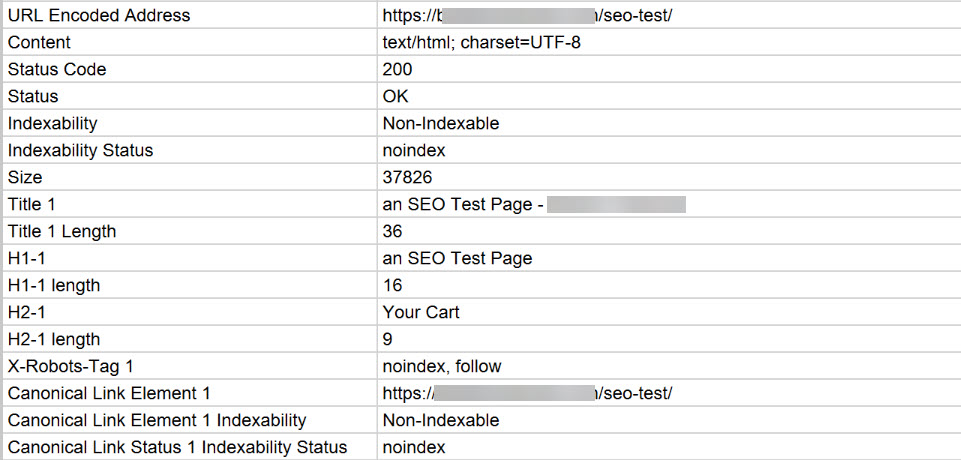Viewport: 961px width, 460px height.
Task: Select the "Canonical Link Status 1 Indexability Status" label
Action: 177,447
